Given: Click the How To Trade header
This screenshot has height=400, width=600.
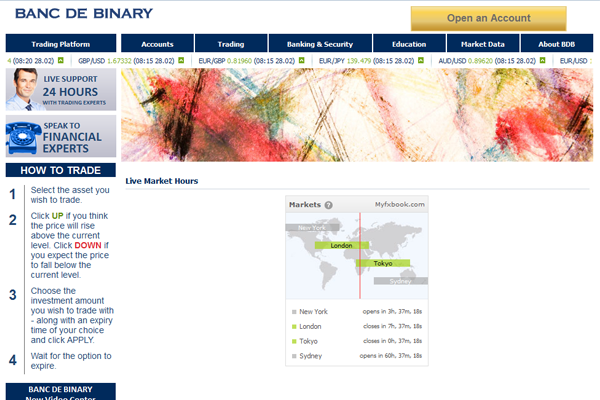Looking at the screenshot, I should [61, 170].
